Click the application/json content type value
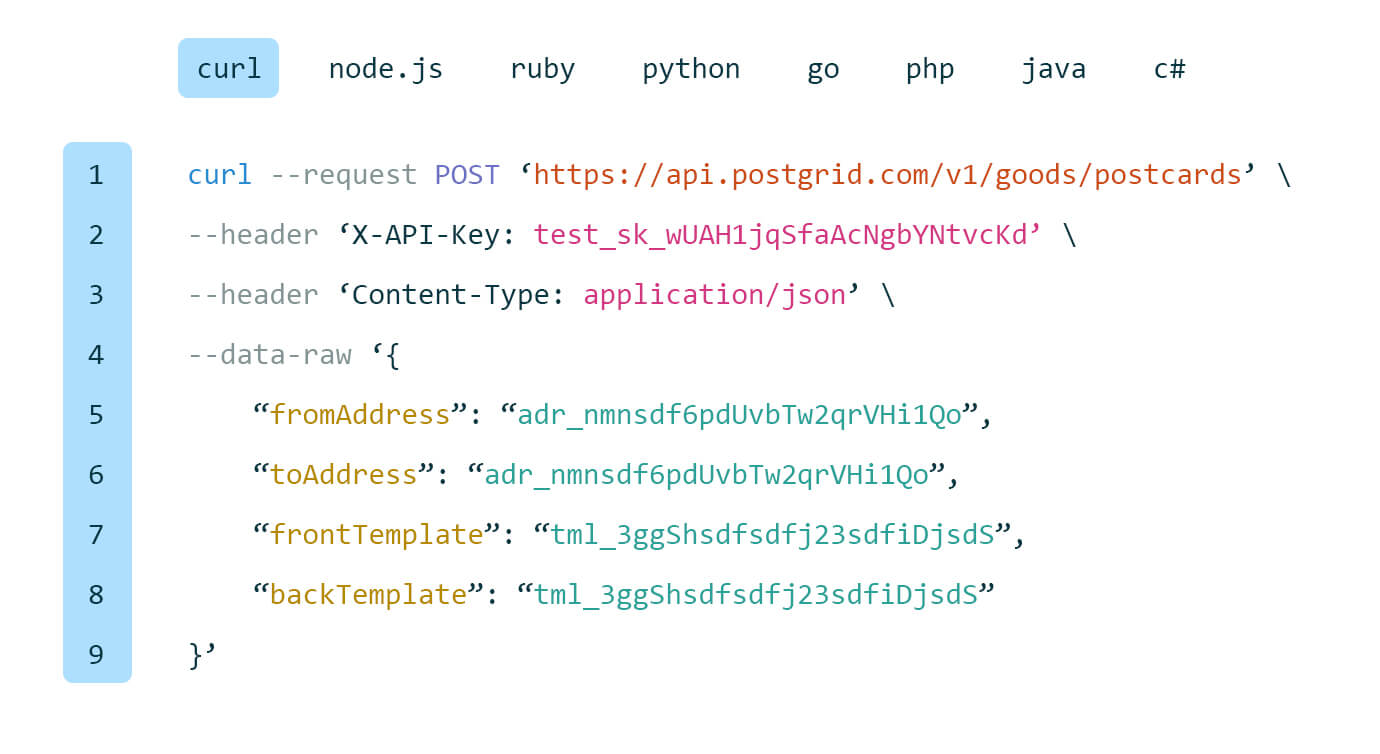The width and height of the screenshot is (1380, 754). click(714, 295)
